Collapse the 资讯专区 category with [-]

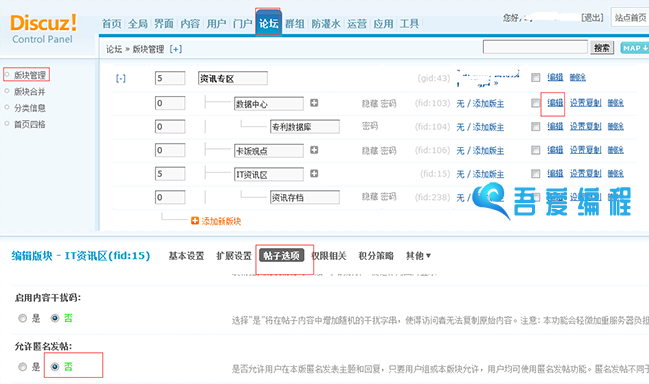[120, 78]
